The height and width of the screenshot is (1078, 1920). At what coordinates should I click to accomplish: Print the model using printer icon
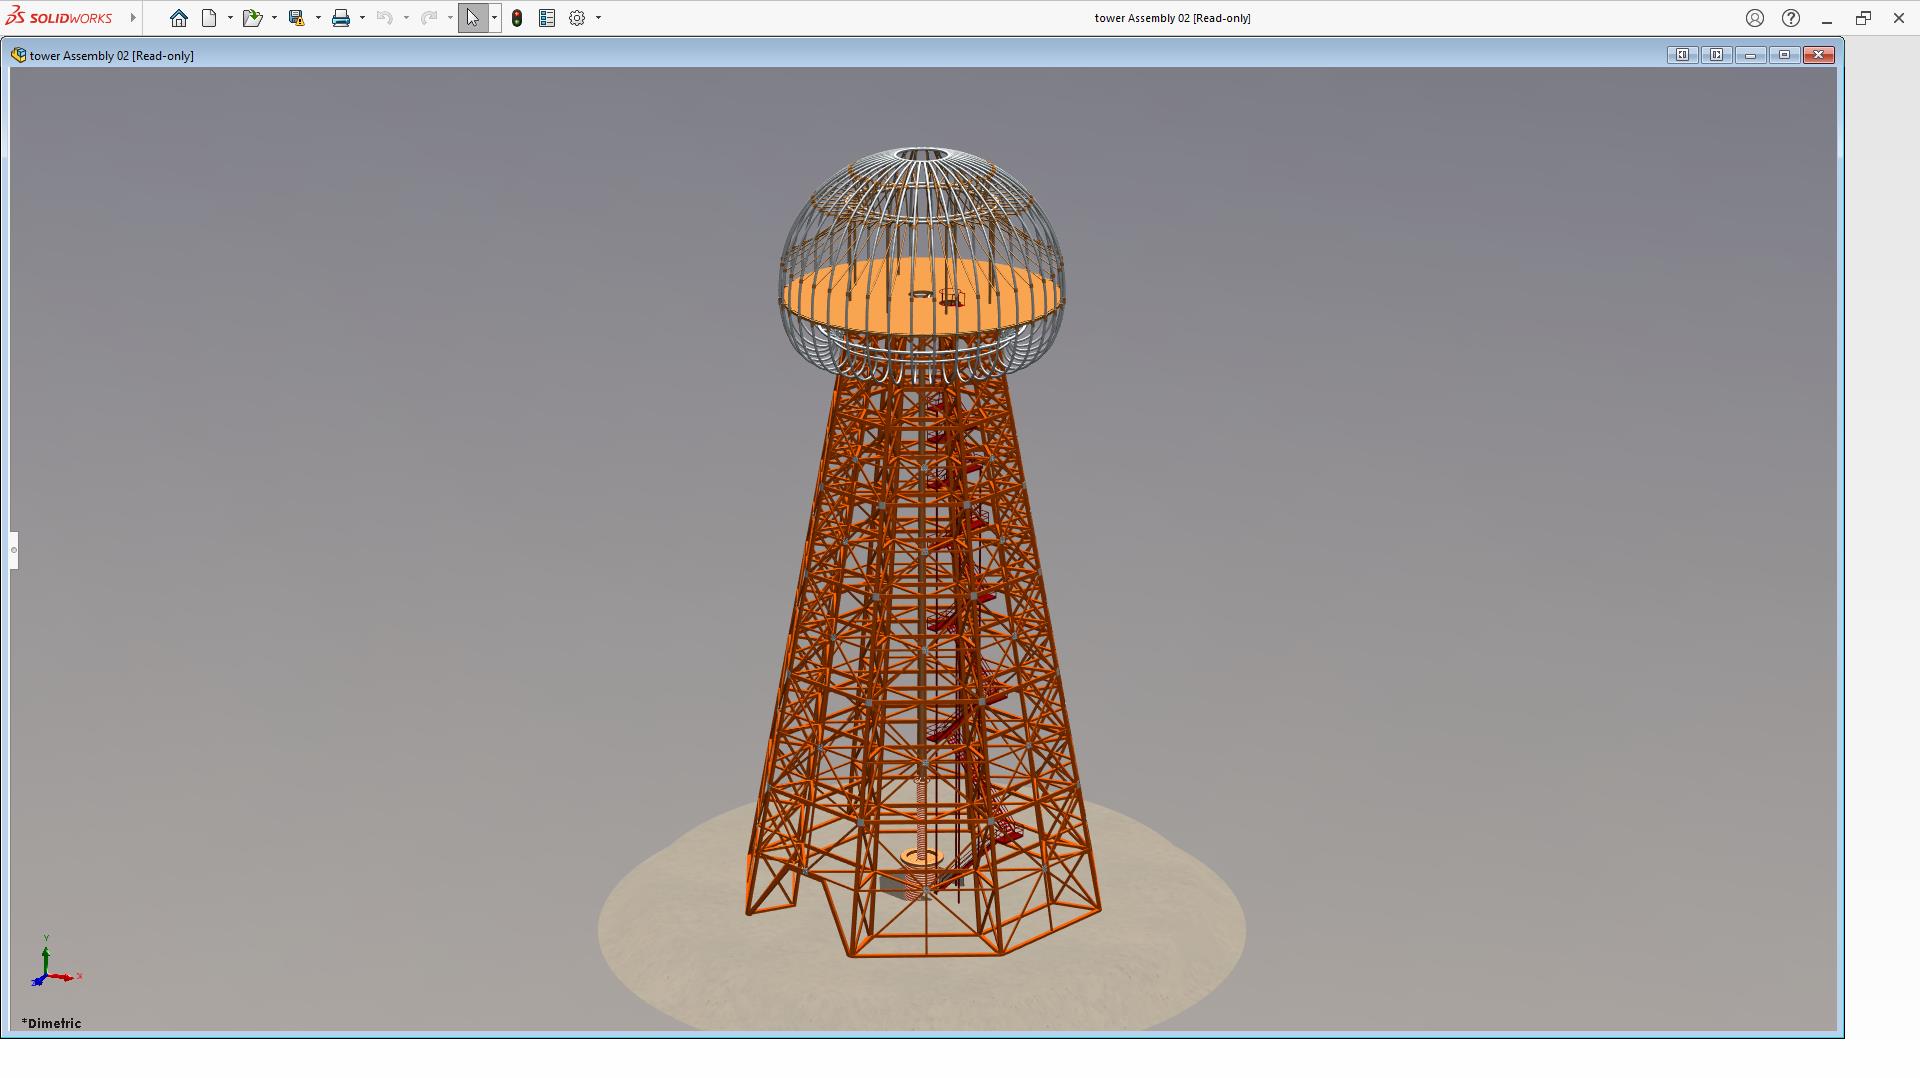click(341, 18)
